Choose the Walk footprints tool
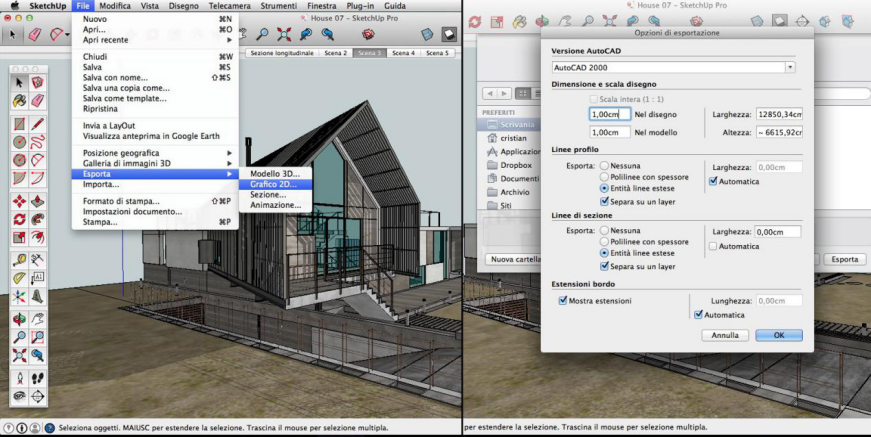Screen dimensions: 871x437 [37, 379]
